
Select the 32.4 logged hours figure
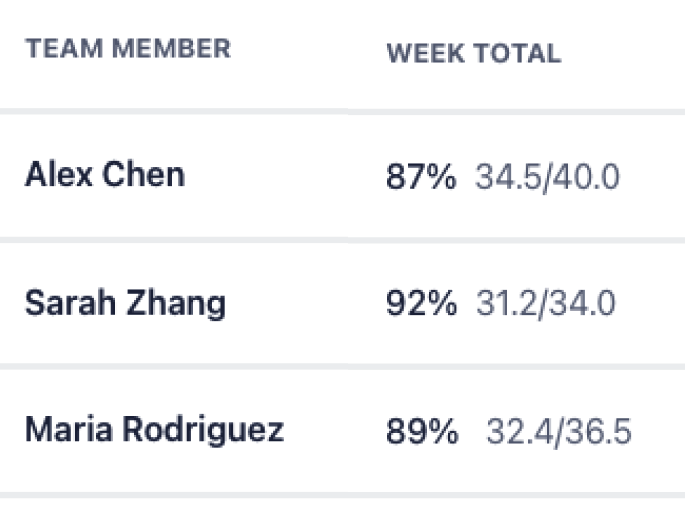pos(519,431)
